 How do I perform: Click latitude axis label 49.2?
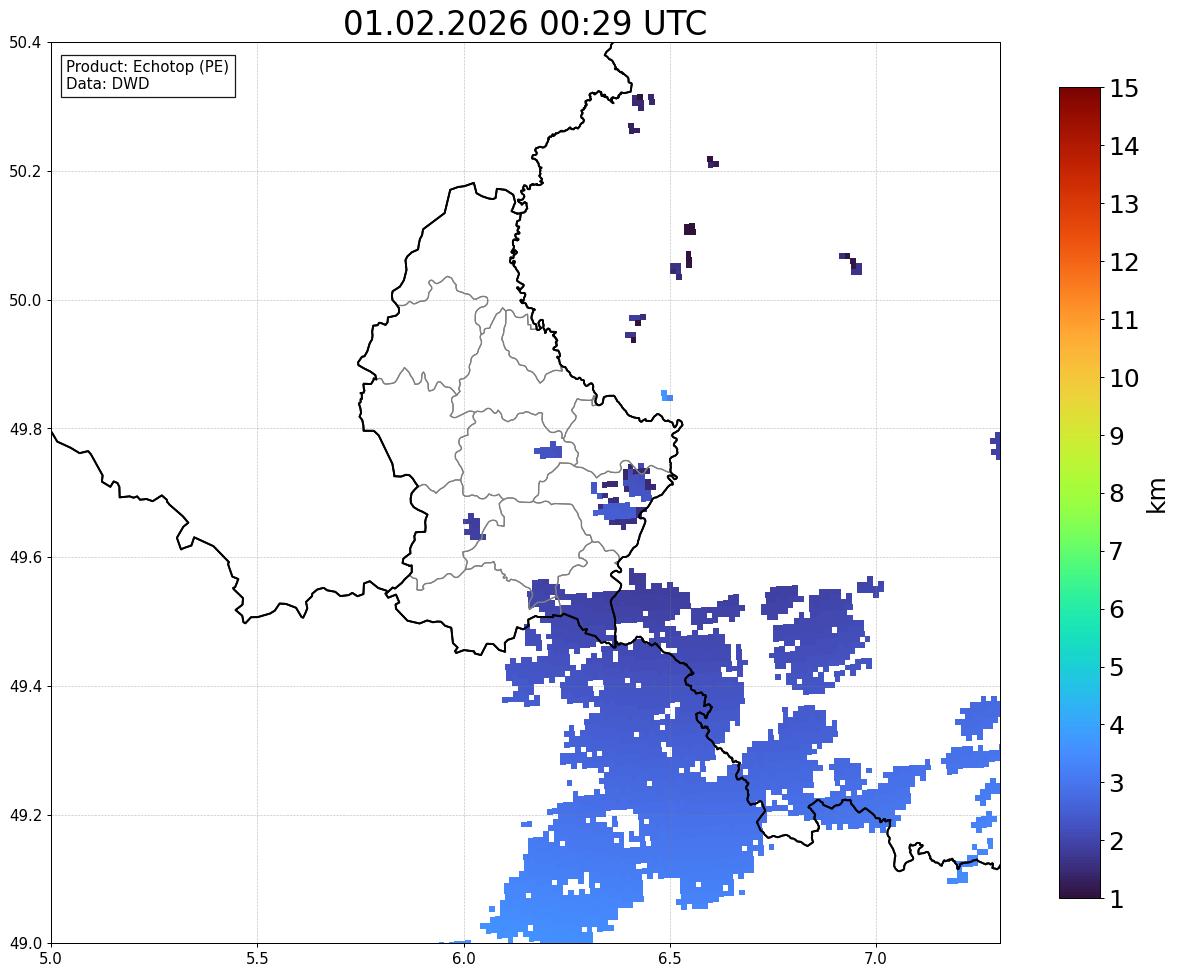pos(24,815)
